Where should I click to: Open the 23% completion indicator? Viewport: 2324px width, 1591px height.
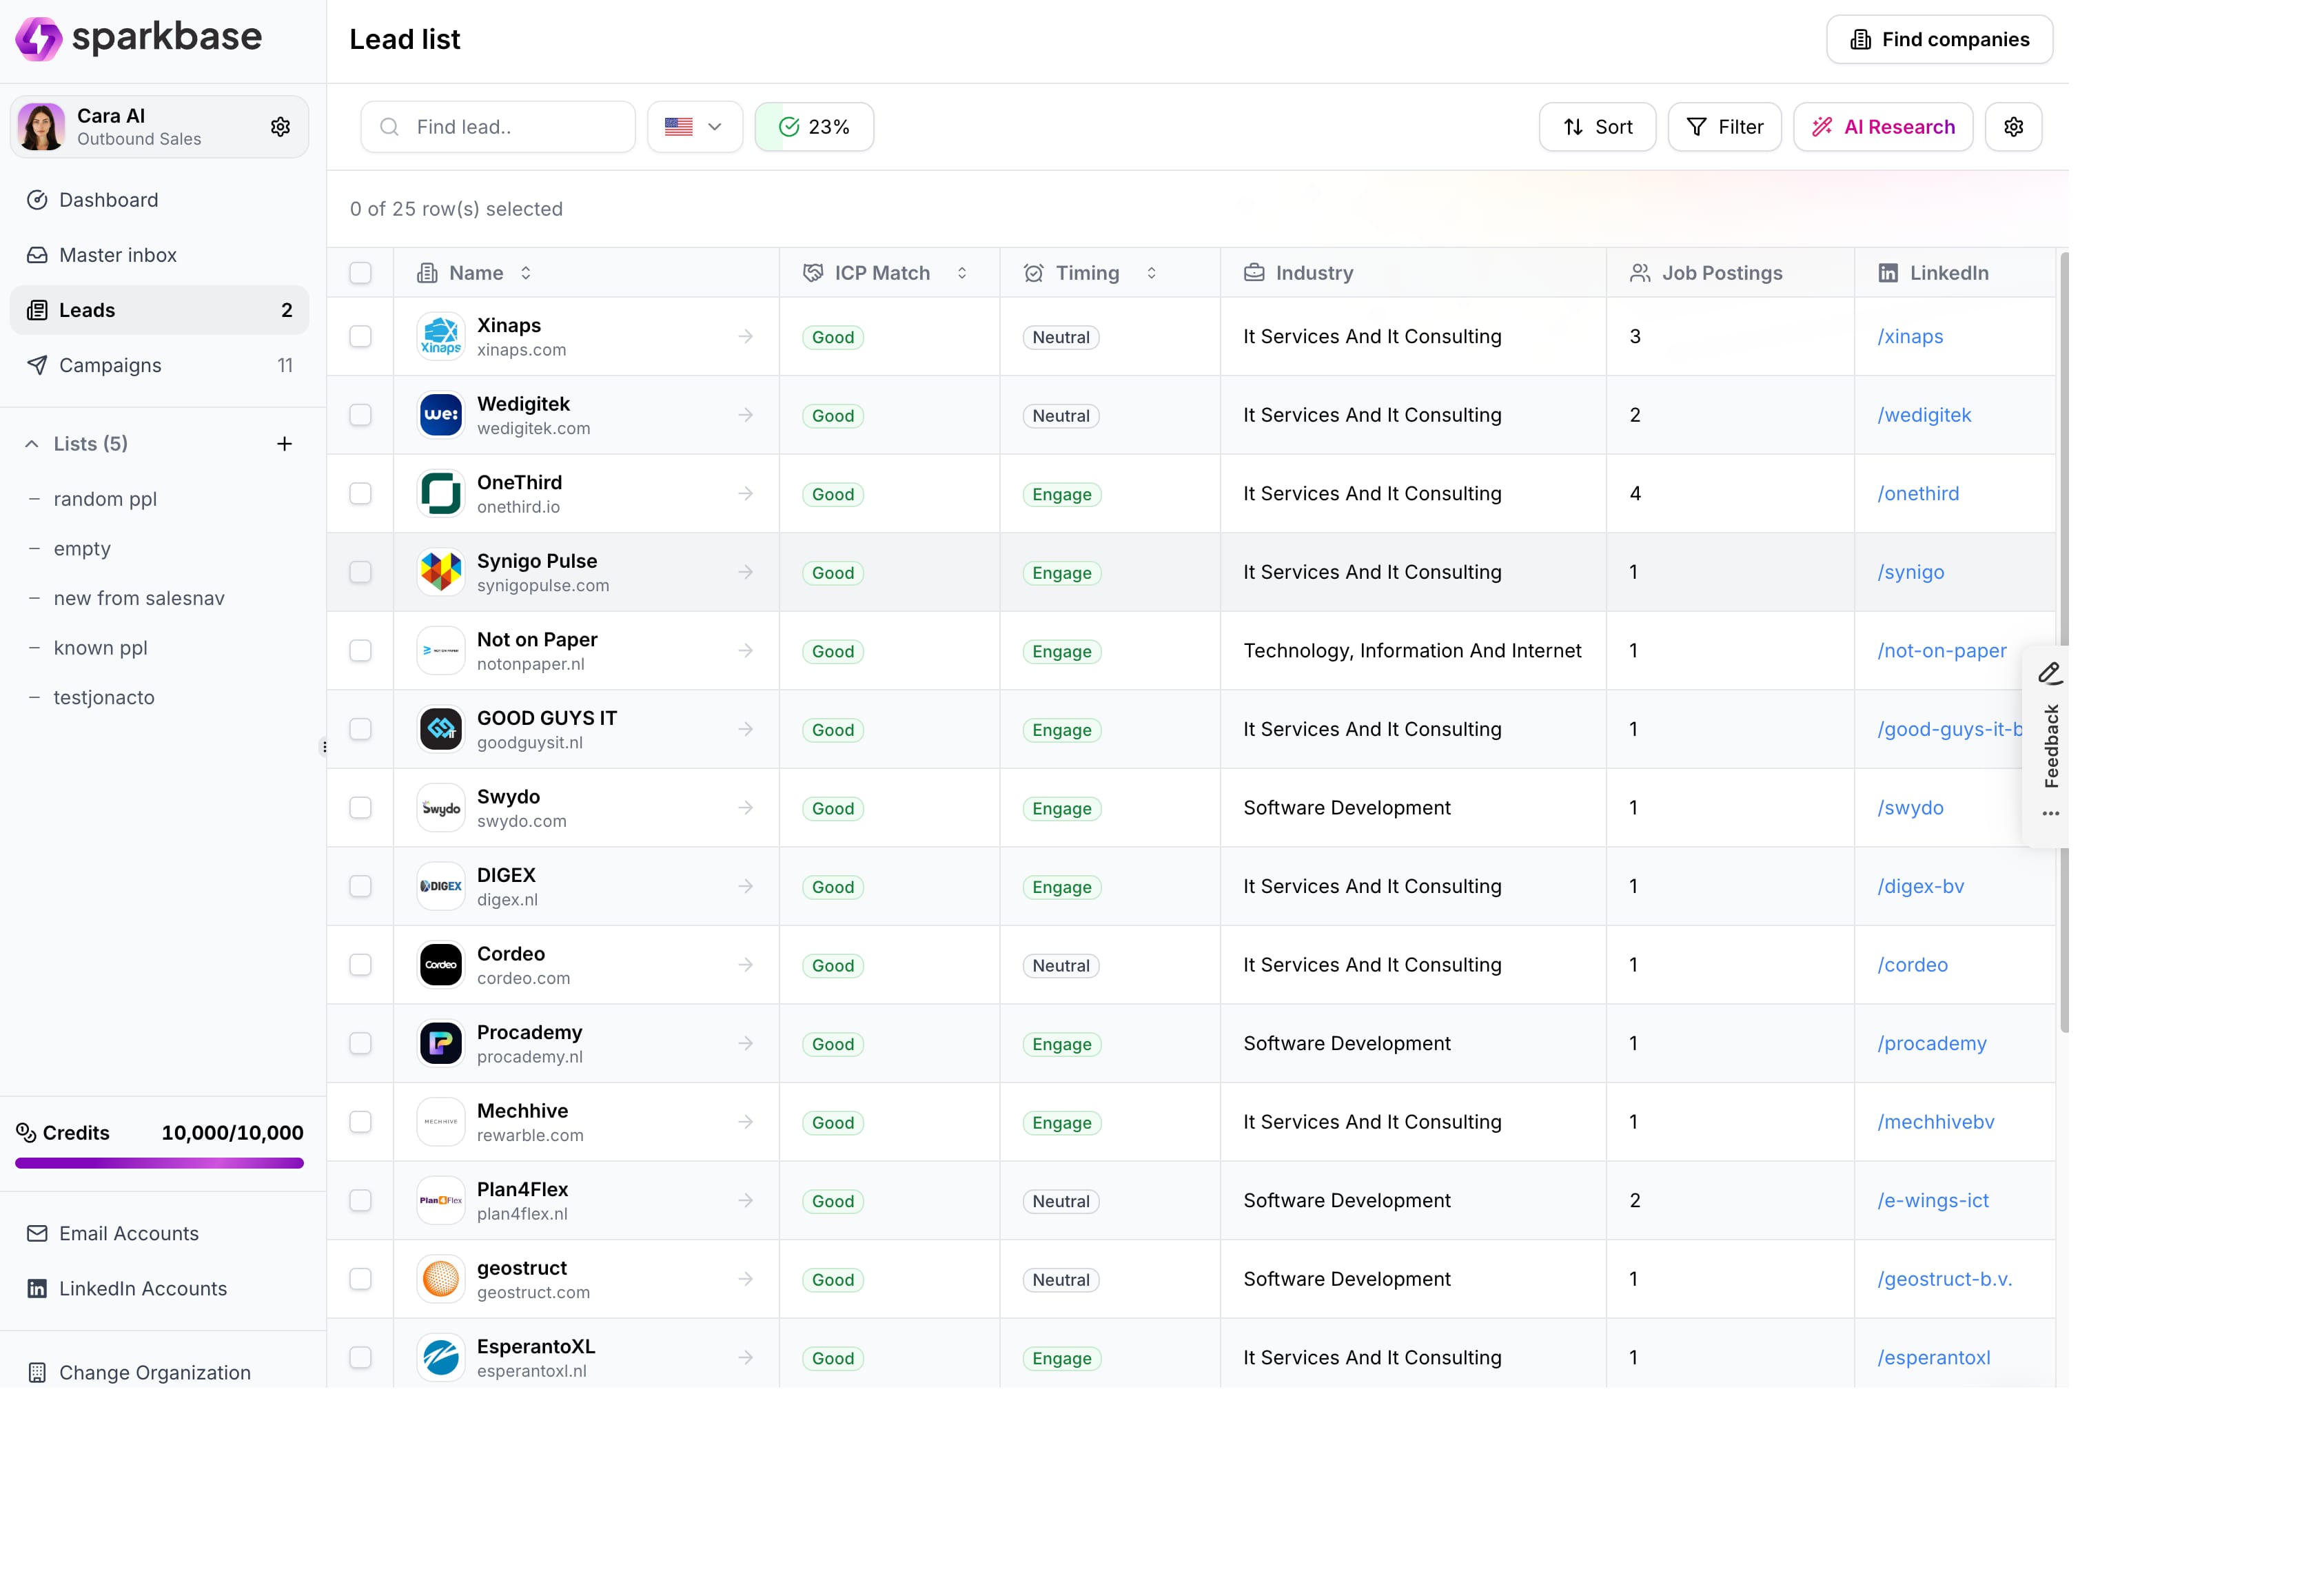(814, 127)
